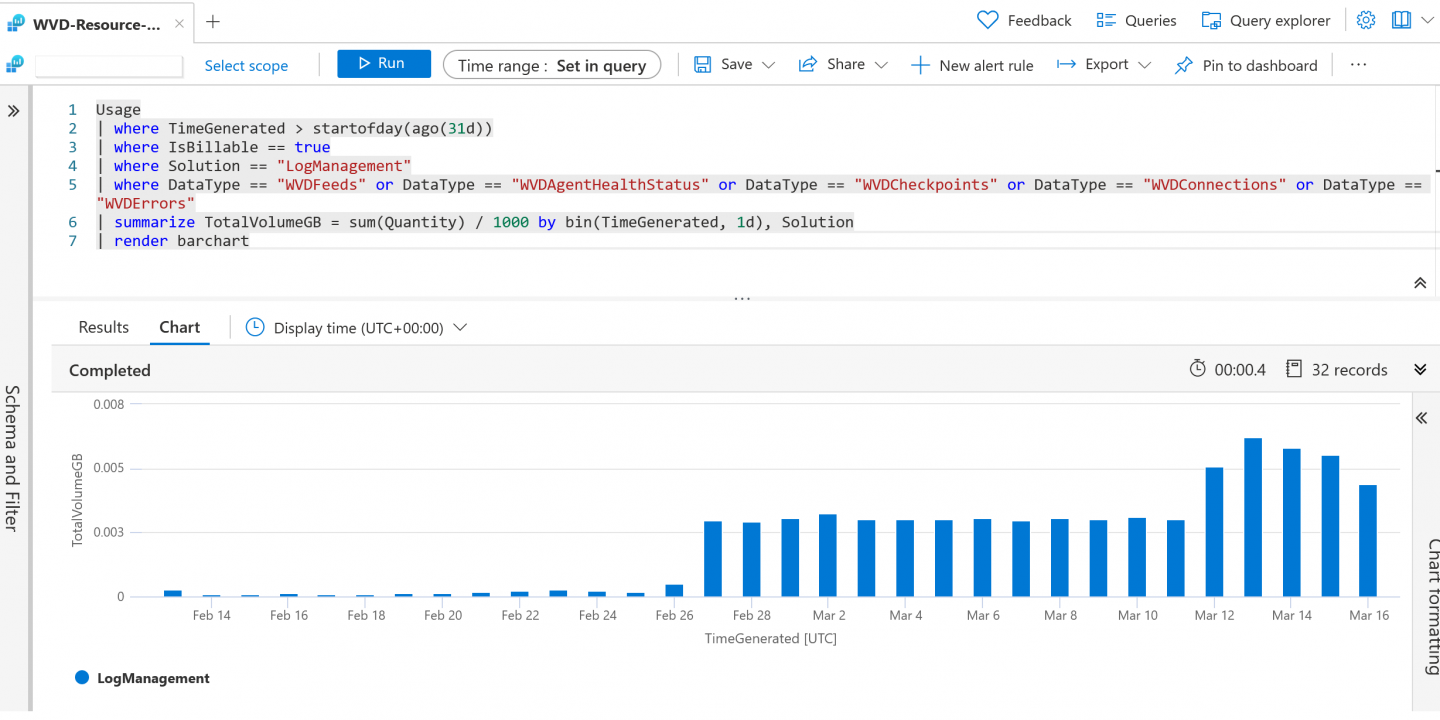
Task: Toggle LogManagement legend series
Action: (143, 678)
